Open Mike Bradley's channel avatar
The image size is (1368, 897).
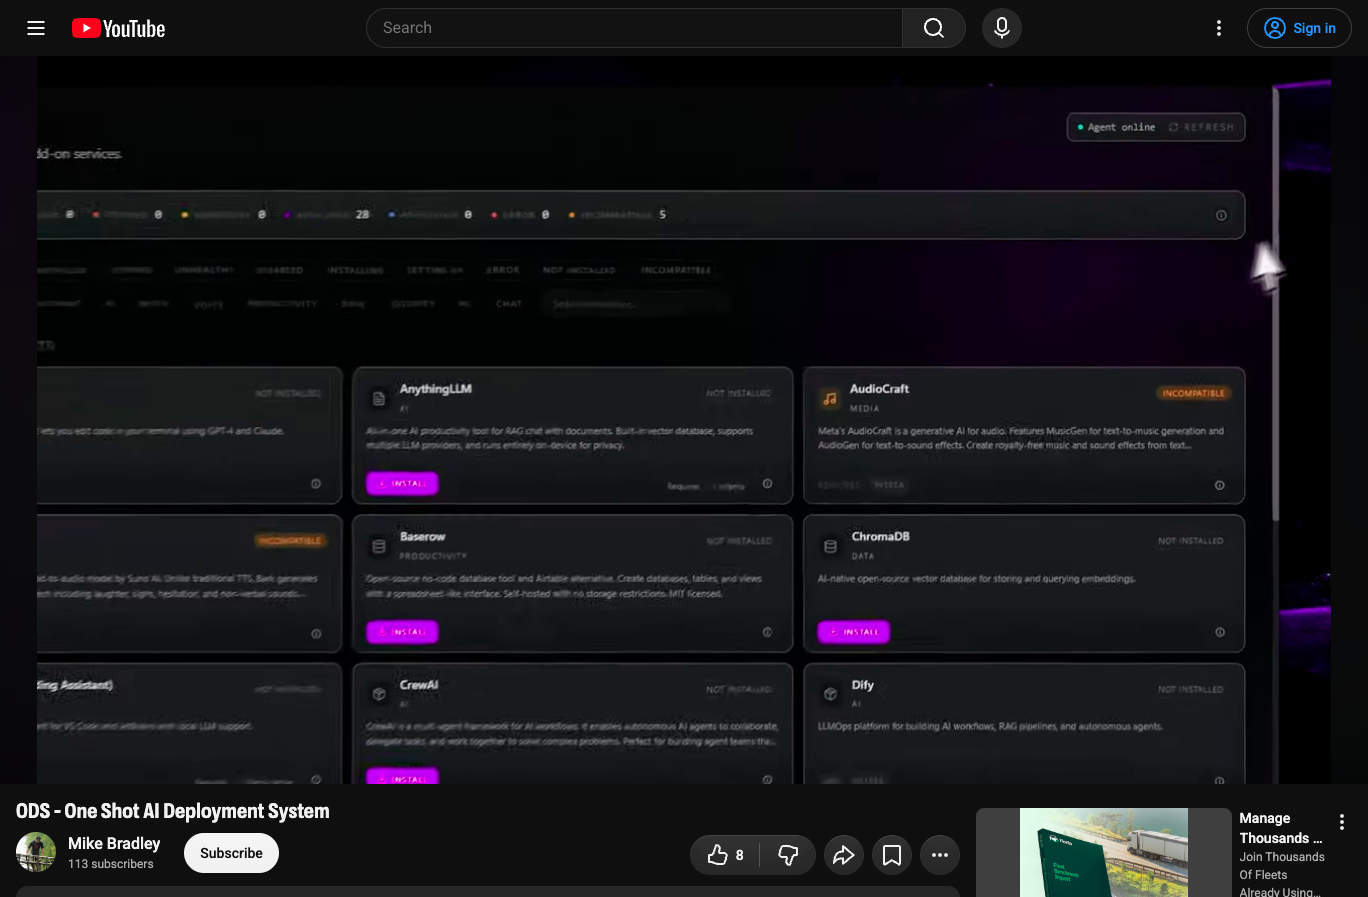pos(36,853)
